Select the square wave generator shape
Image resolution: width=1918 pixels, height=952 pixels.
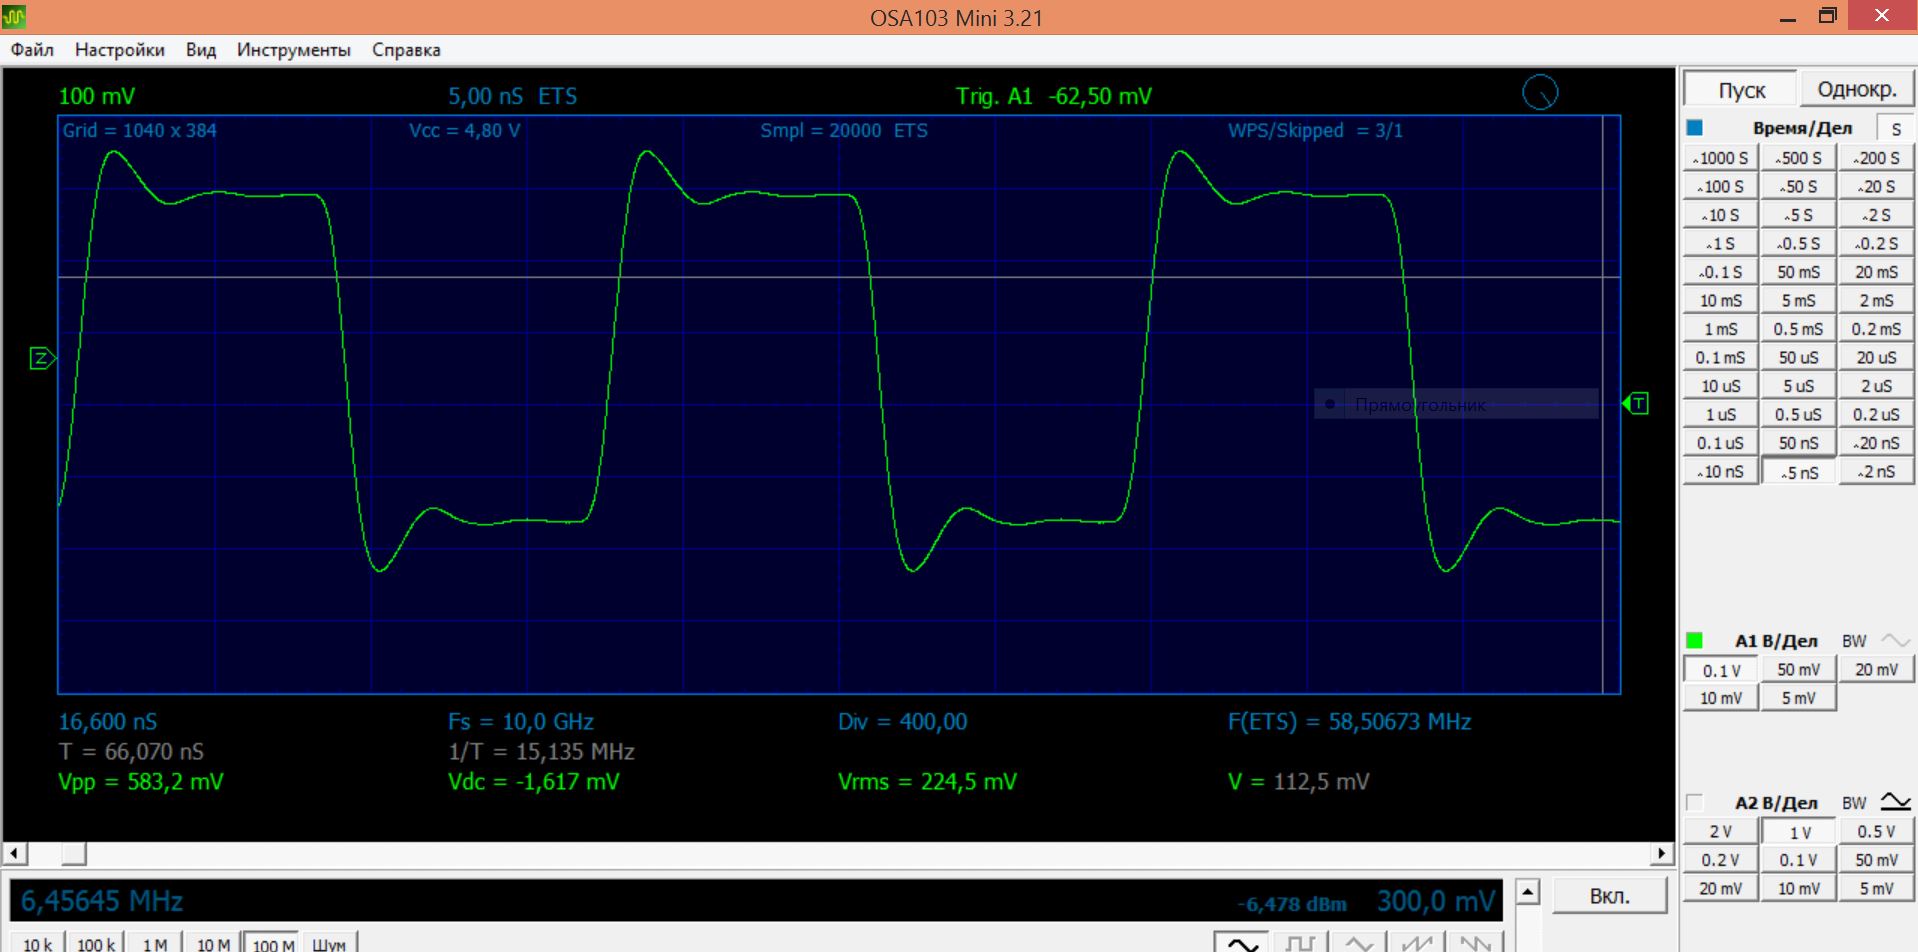point(1300,942)
